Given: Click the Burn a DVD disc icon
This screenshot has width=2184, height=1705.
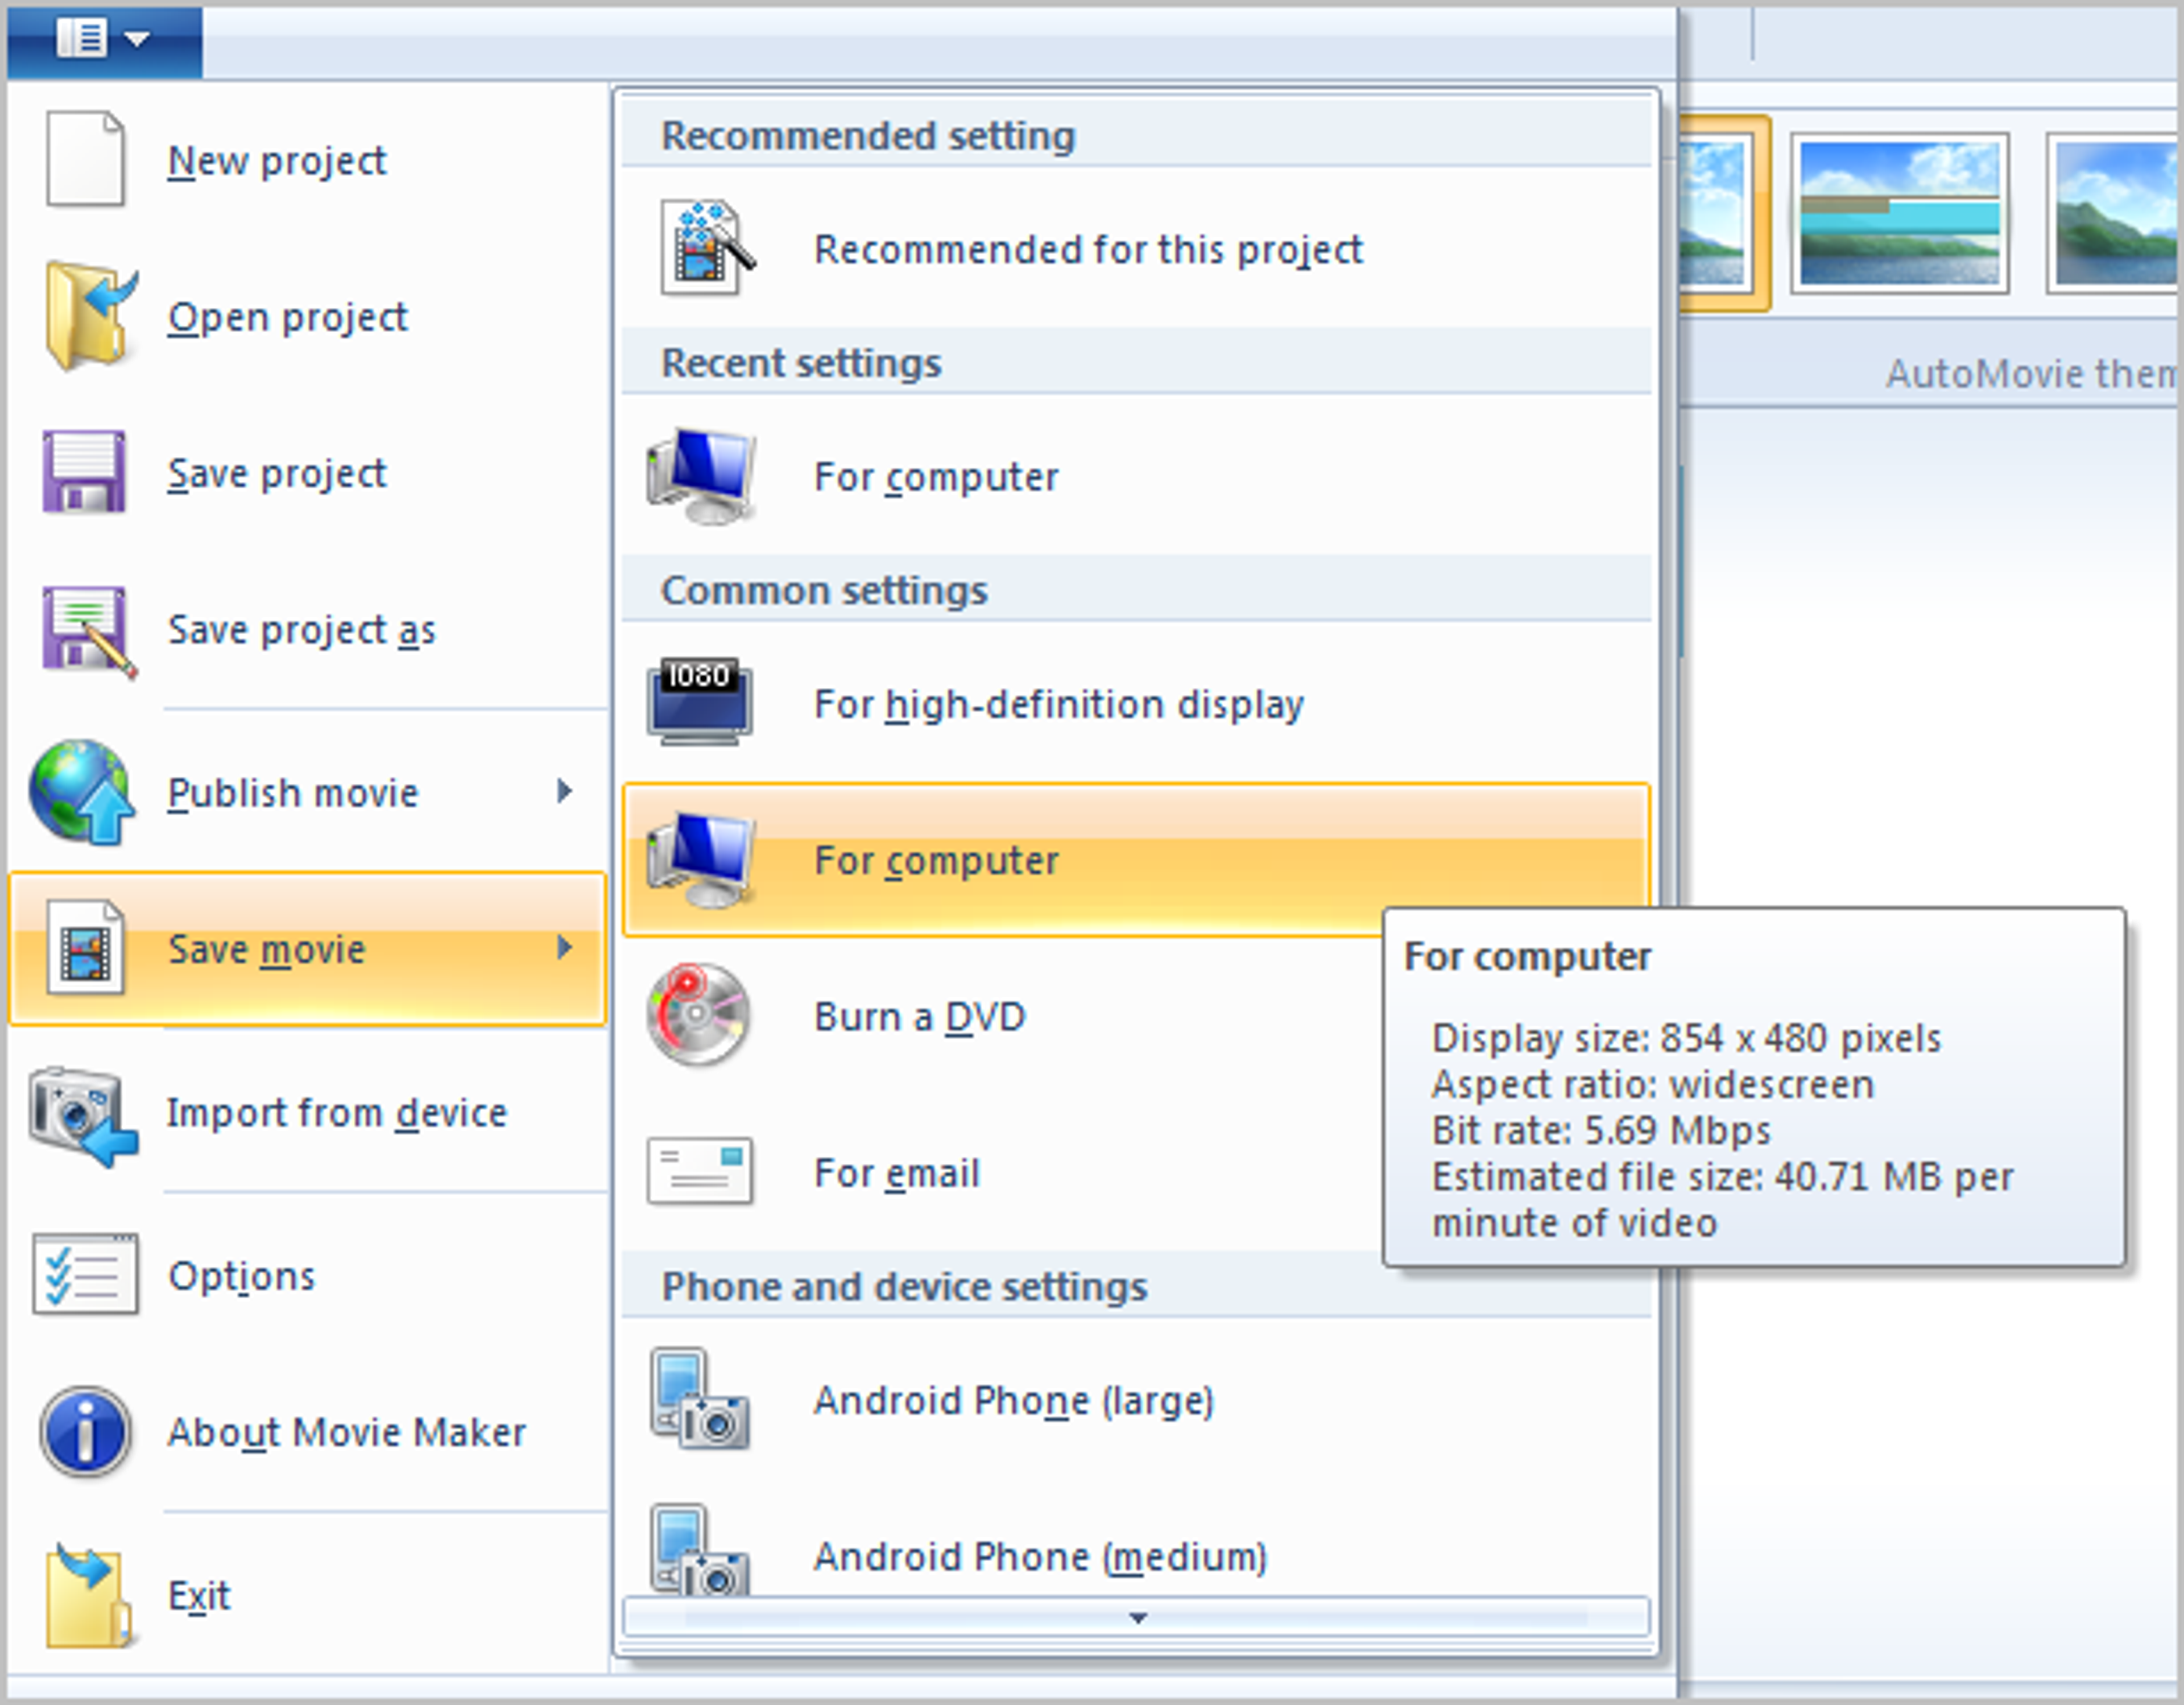Looking at the screenshot, I should click(698, 1014).
